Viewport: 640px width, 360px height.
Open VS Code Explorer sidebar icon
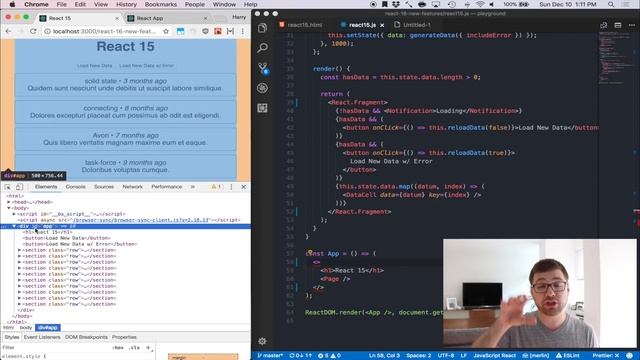(x=262, y=28)
